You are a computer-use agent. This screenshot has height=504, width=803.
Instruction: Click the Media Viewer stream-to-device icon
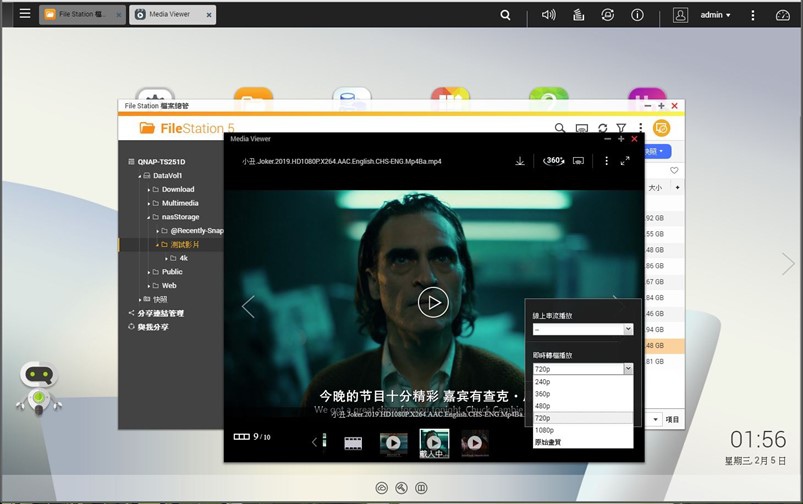578,161
